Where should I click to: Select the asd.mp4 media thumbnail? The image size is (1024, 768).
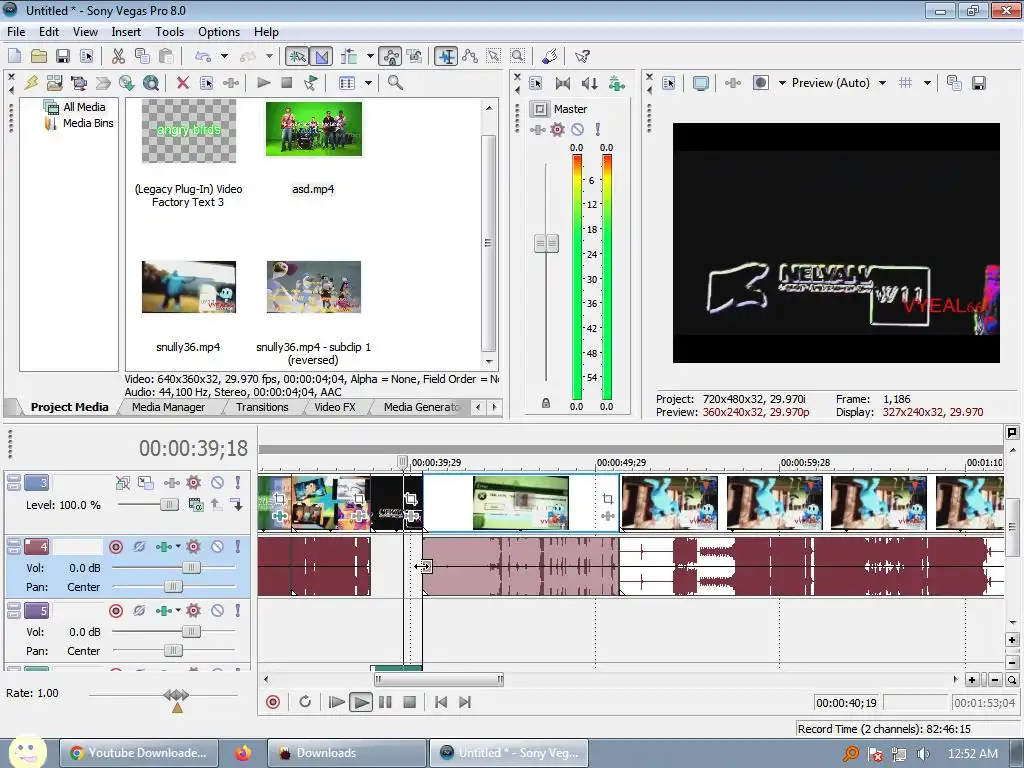pyautogui.click(x=313, y=129)
